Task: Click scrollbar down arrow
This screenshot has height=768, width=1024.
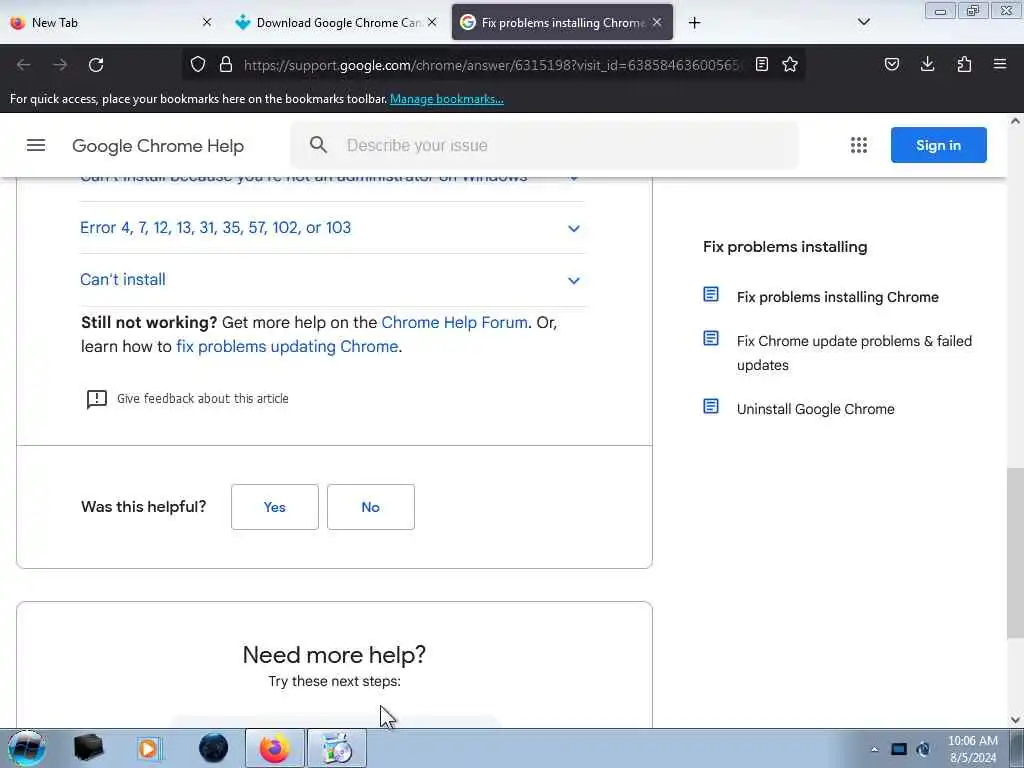Action: 1015,720
